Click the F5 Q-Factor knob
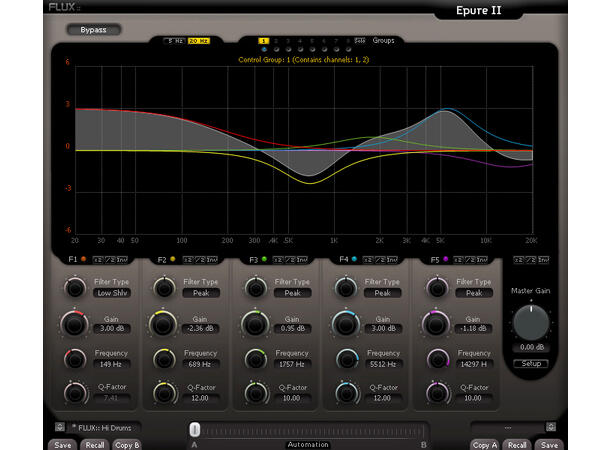 tap(437, 394)
